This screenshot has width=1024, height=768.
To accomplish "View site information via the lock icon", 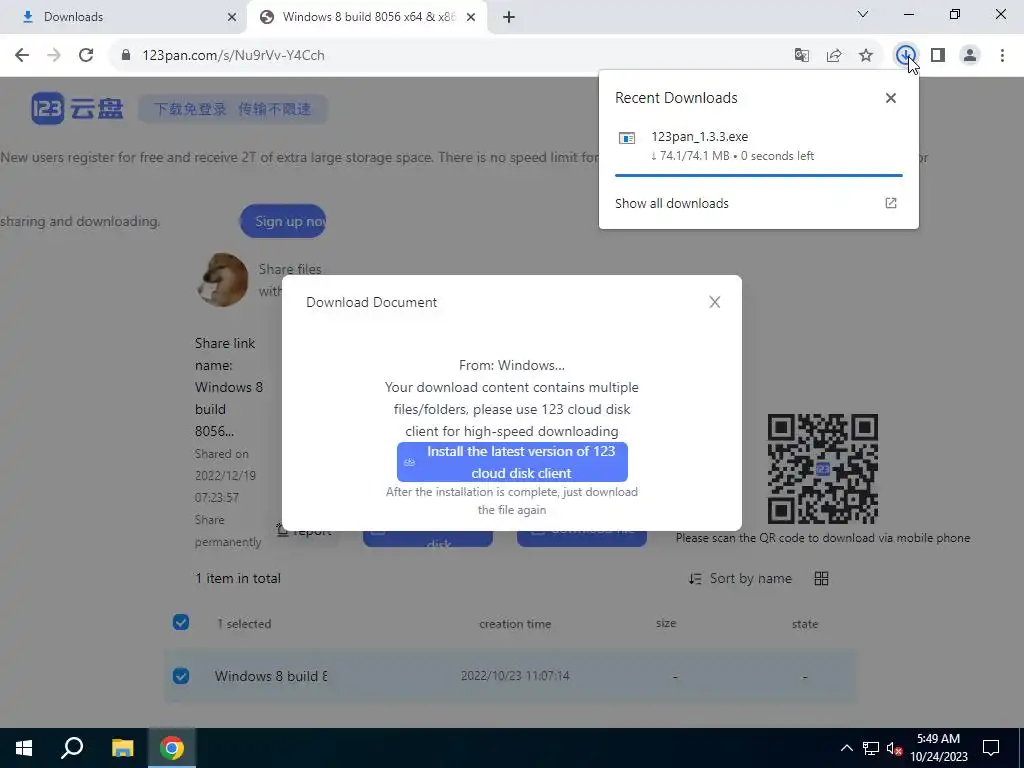I will (126, 56).
